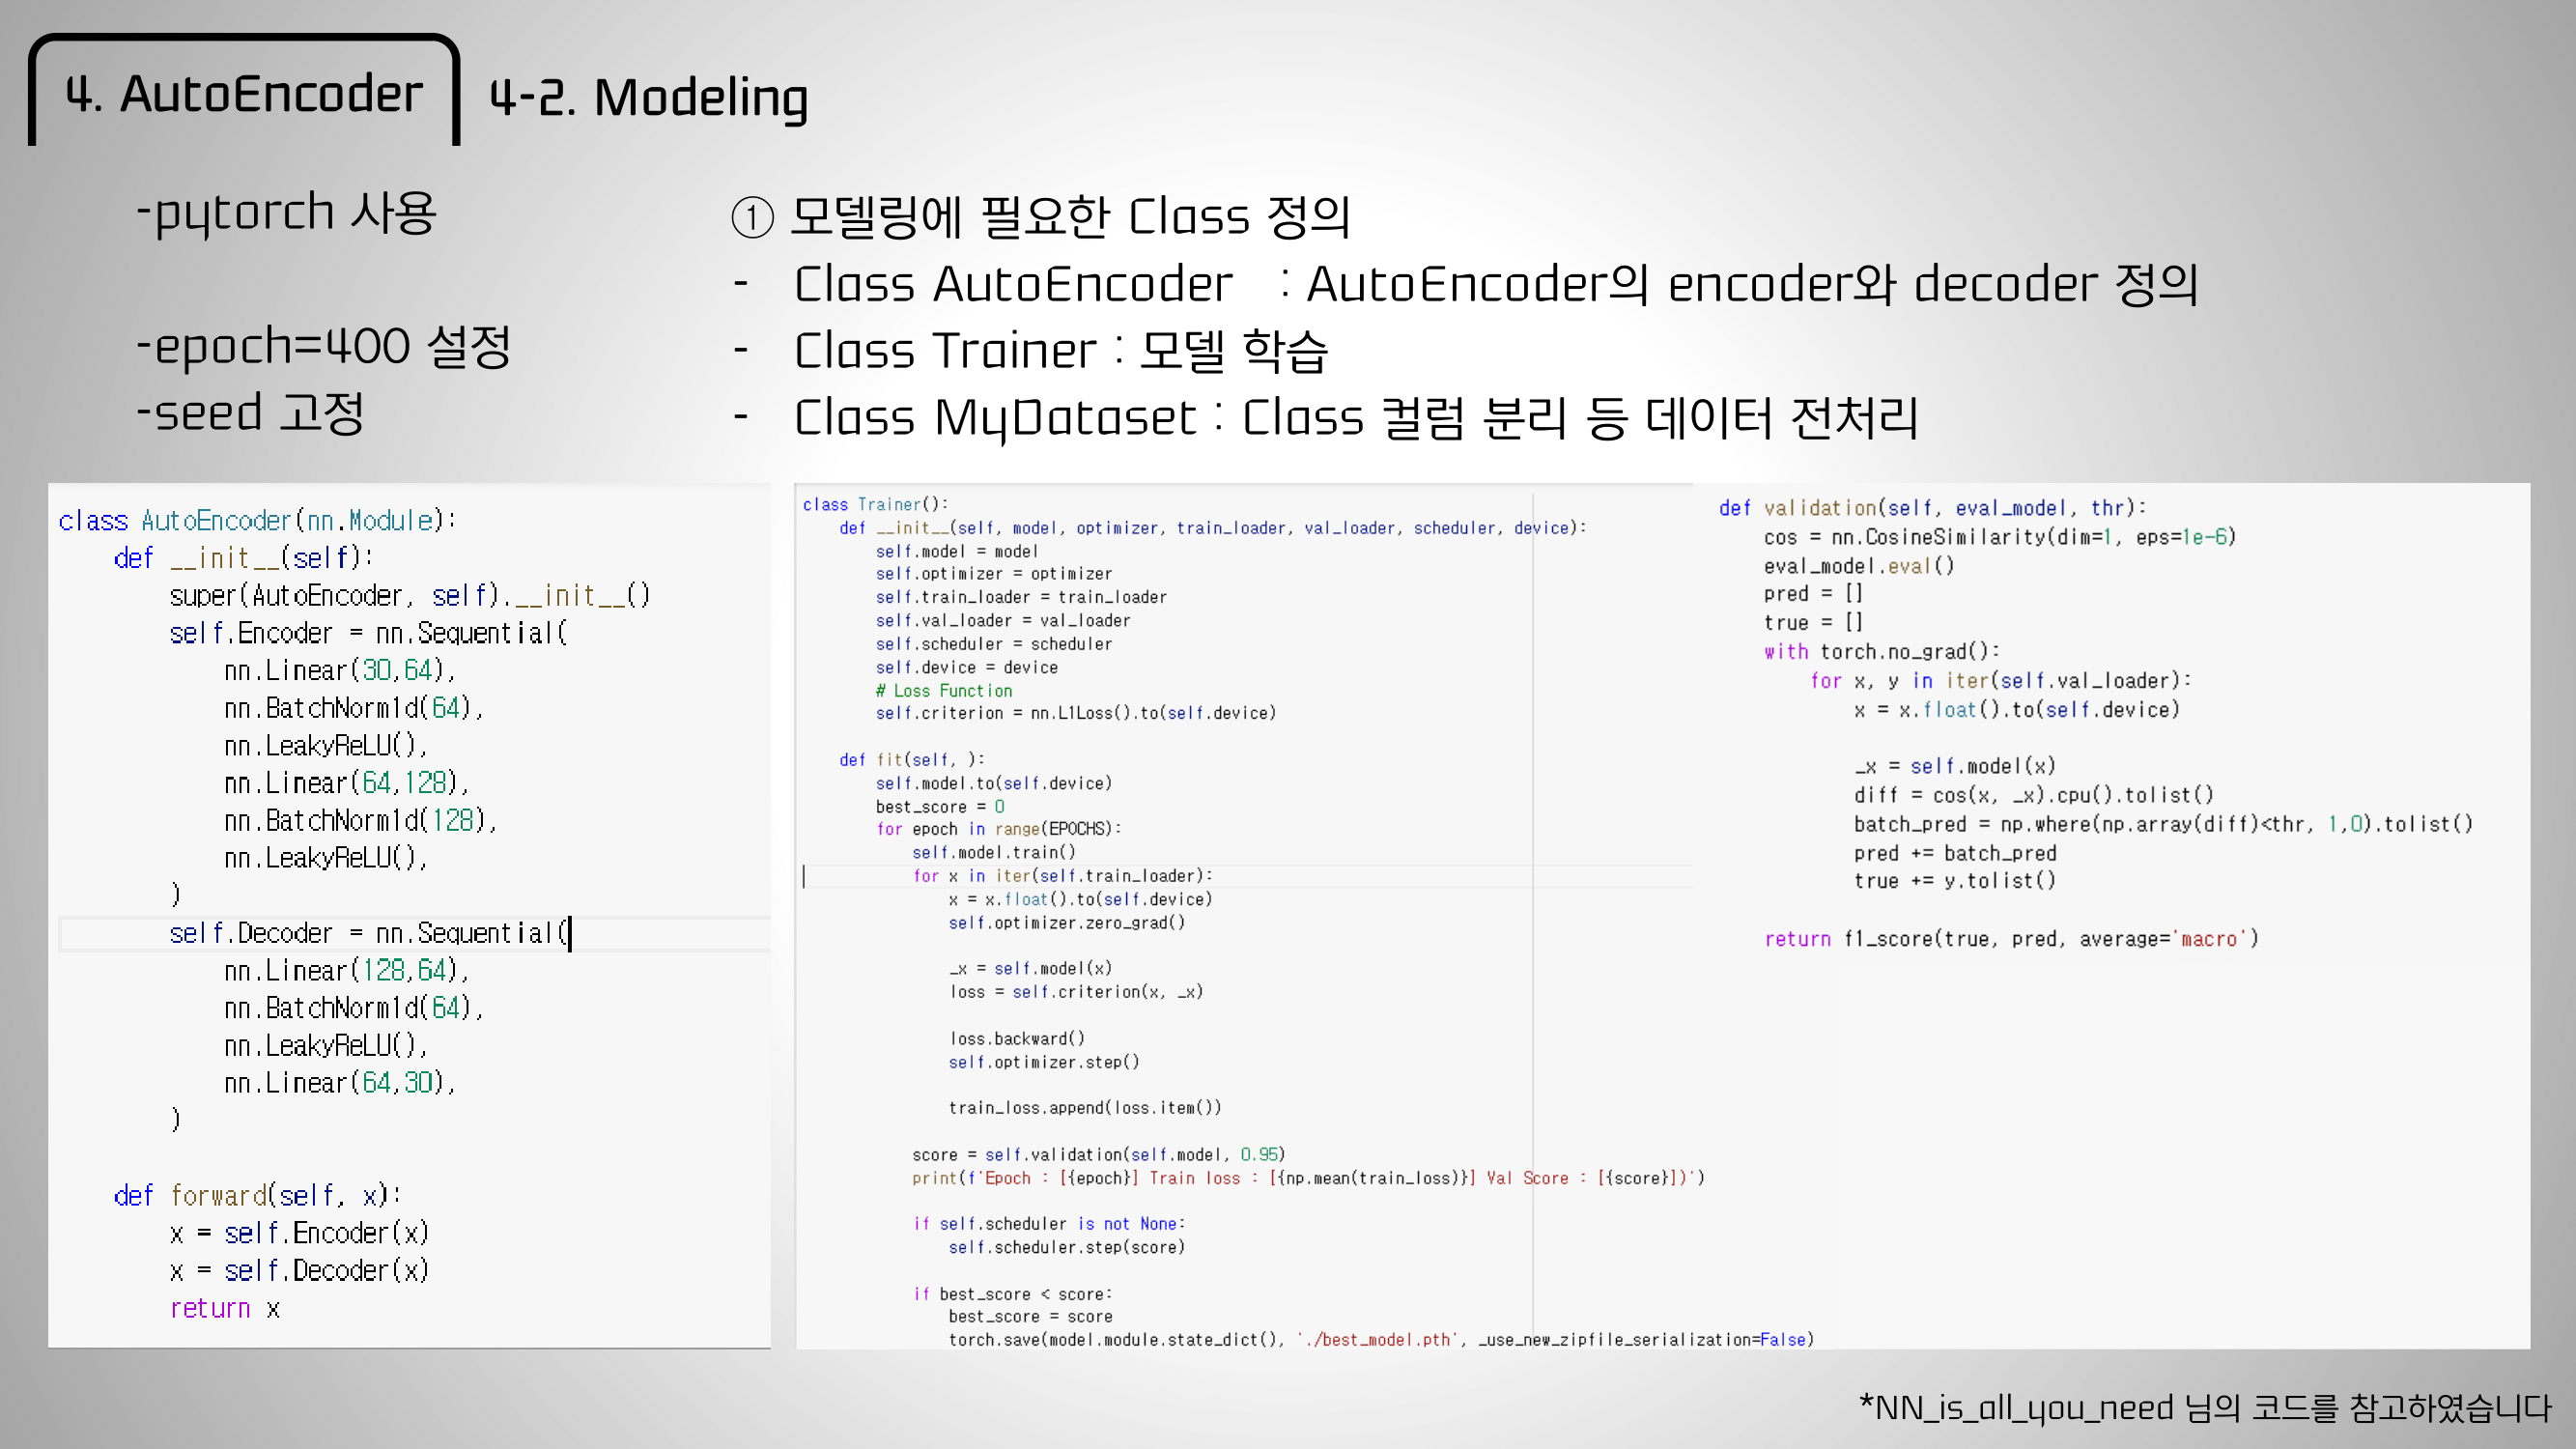Click the 'self.model.train()' code line
The width and height of the screenshot is (2576, 1449).
994,853
